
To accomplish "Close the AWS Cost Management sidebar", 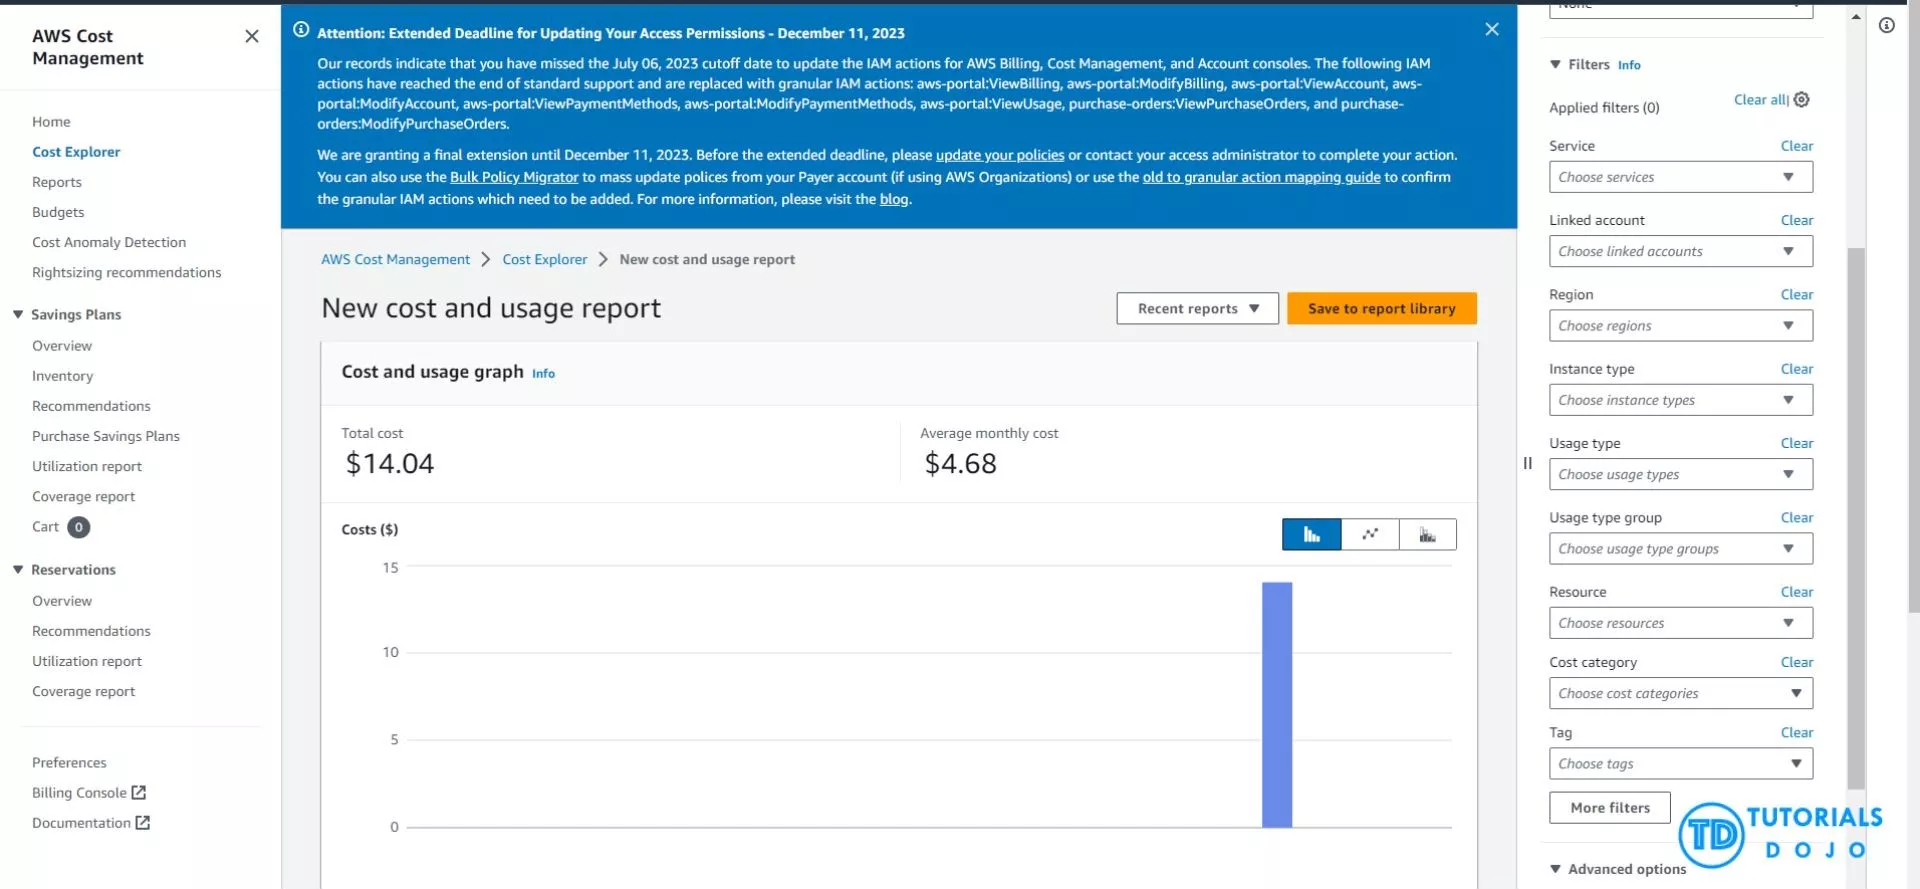I will point(252,36).
